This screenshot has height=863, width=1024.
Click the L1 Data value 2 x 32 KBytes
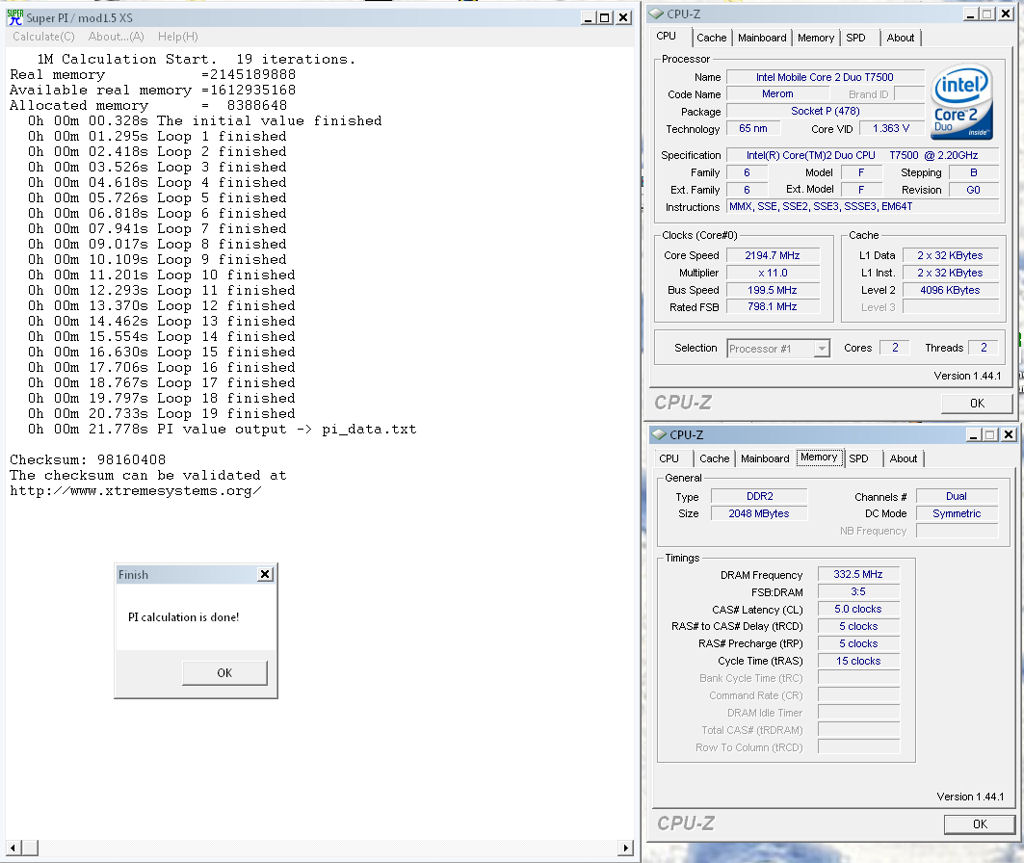pos(950,255)
